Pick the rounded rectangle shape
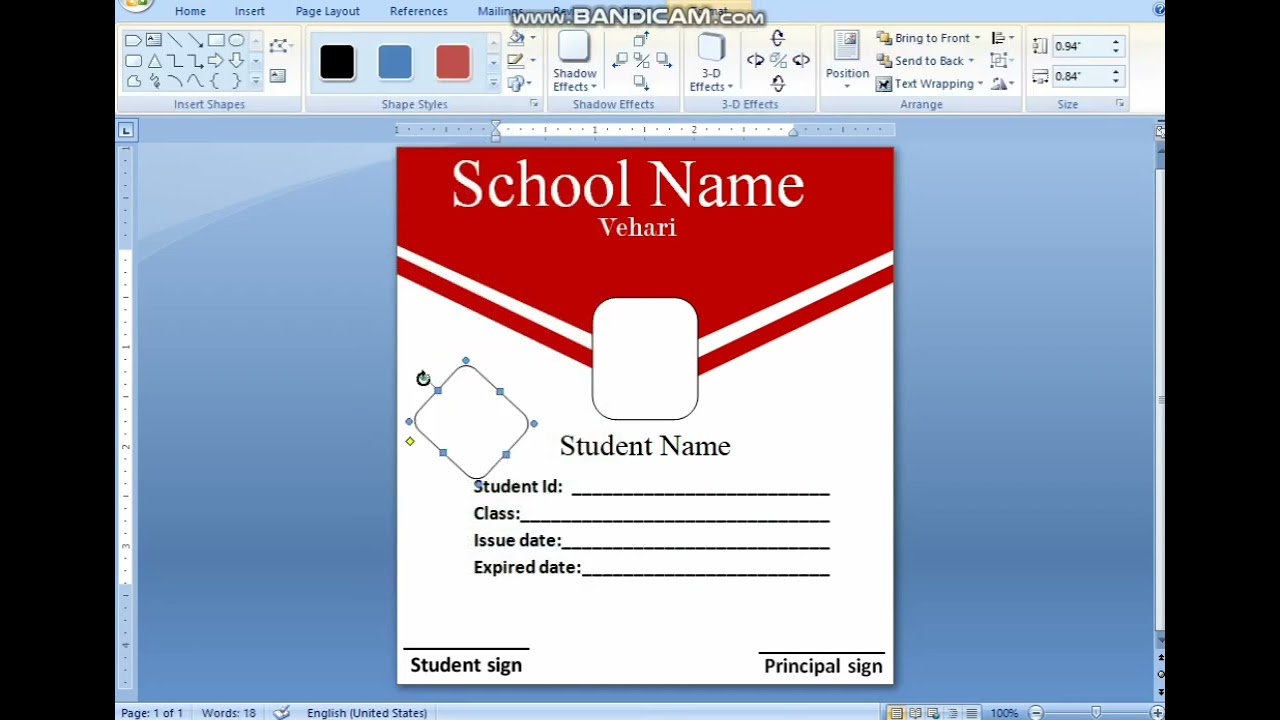 (133, 61)
